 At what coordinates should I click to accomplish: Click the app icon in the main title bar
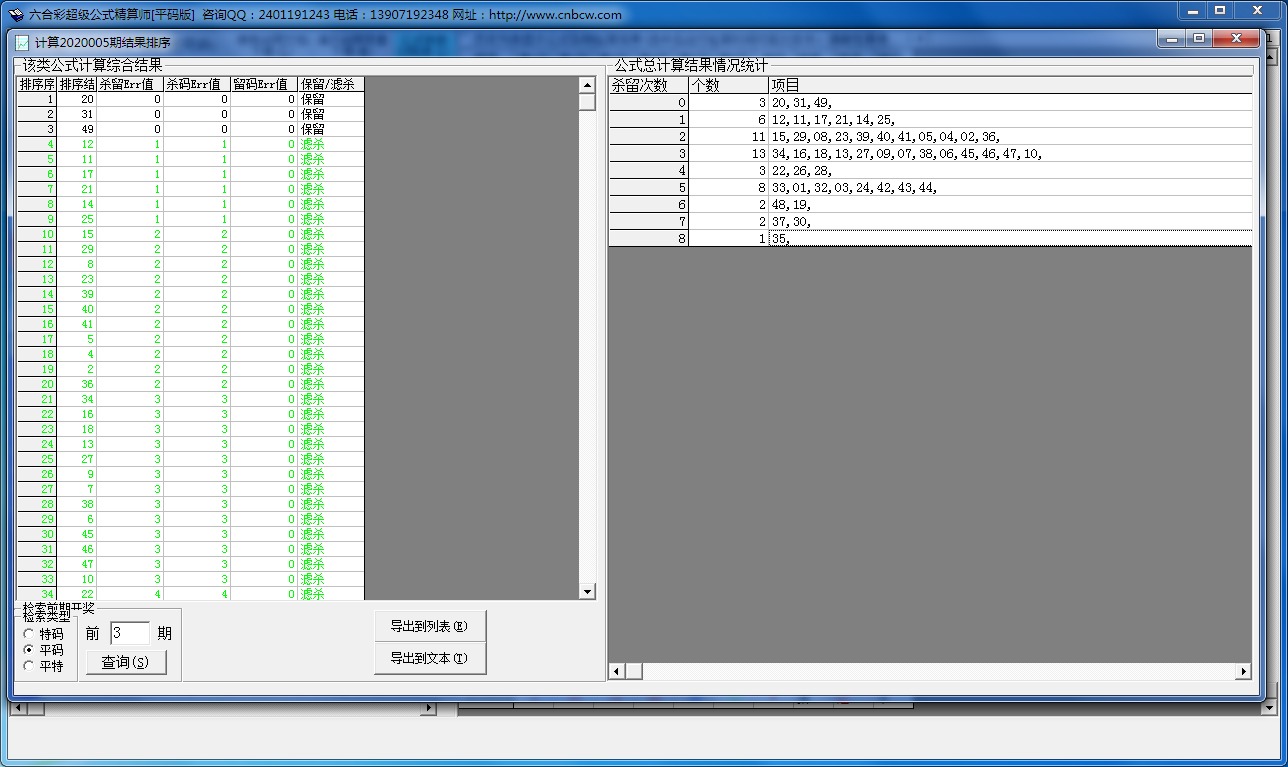coord(17,15)
